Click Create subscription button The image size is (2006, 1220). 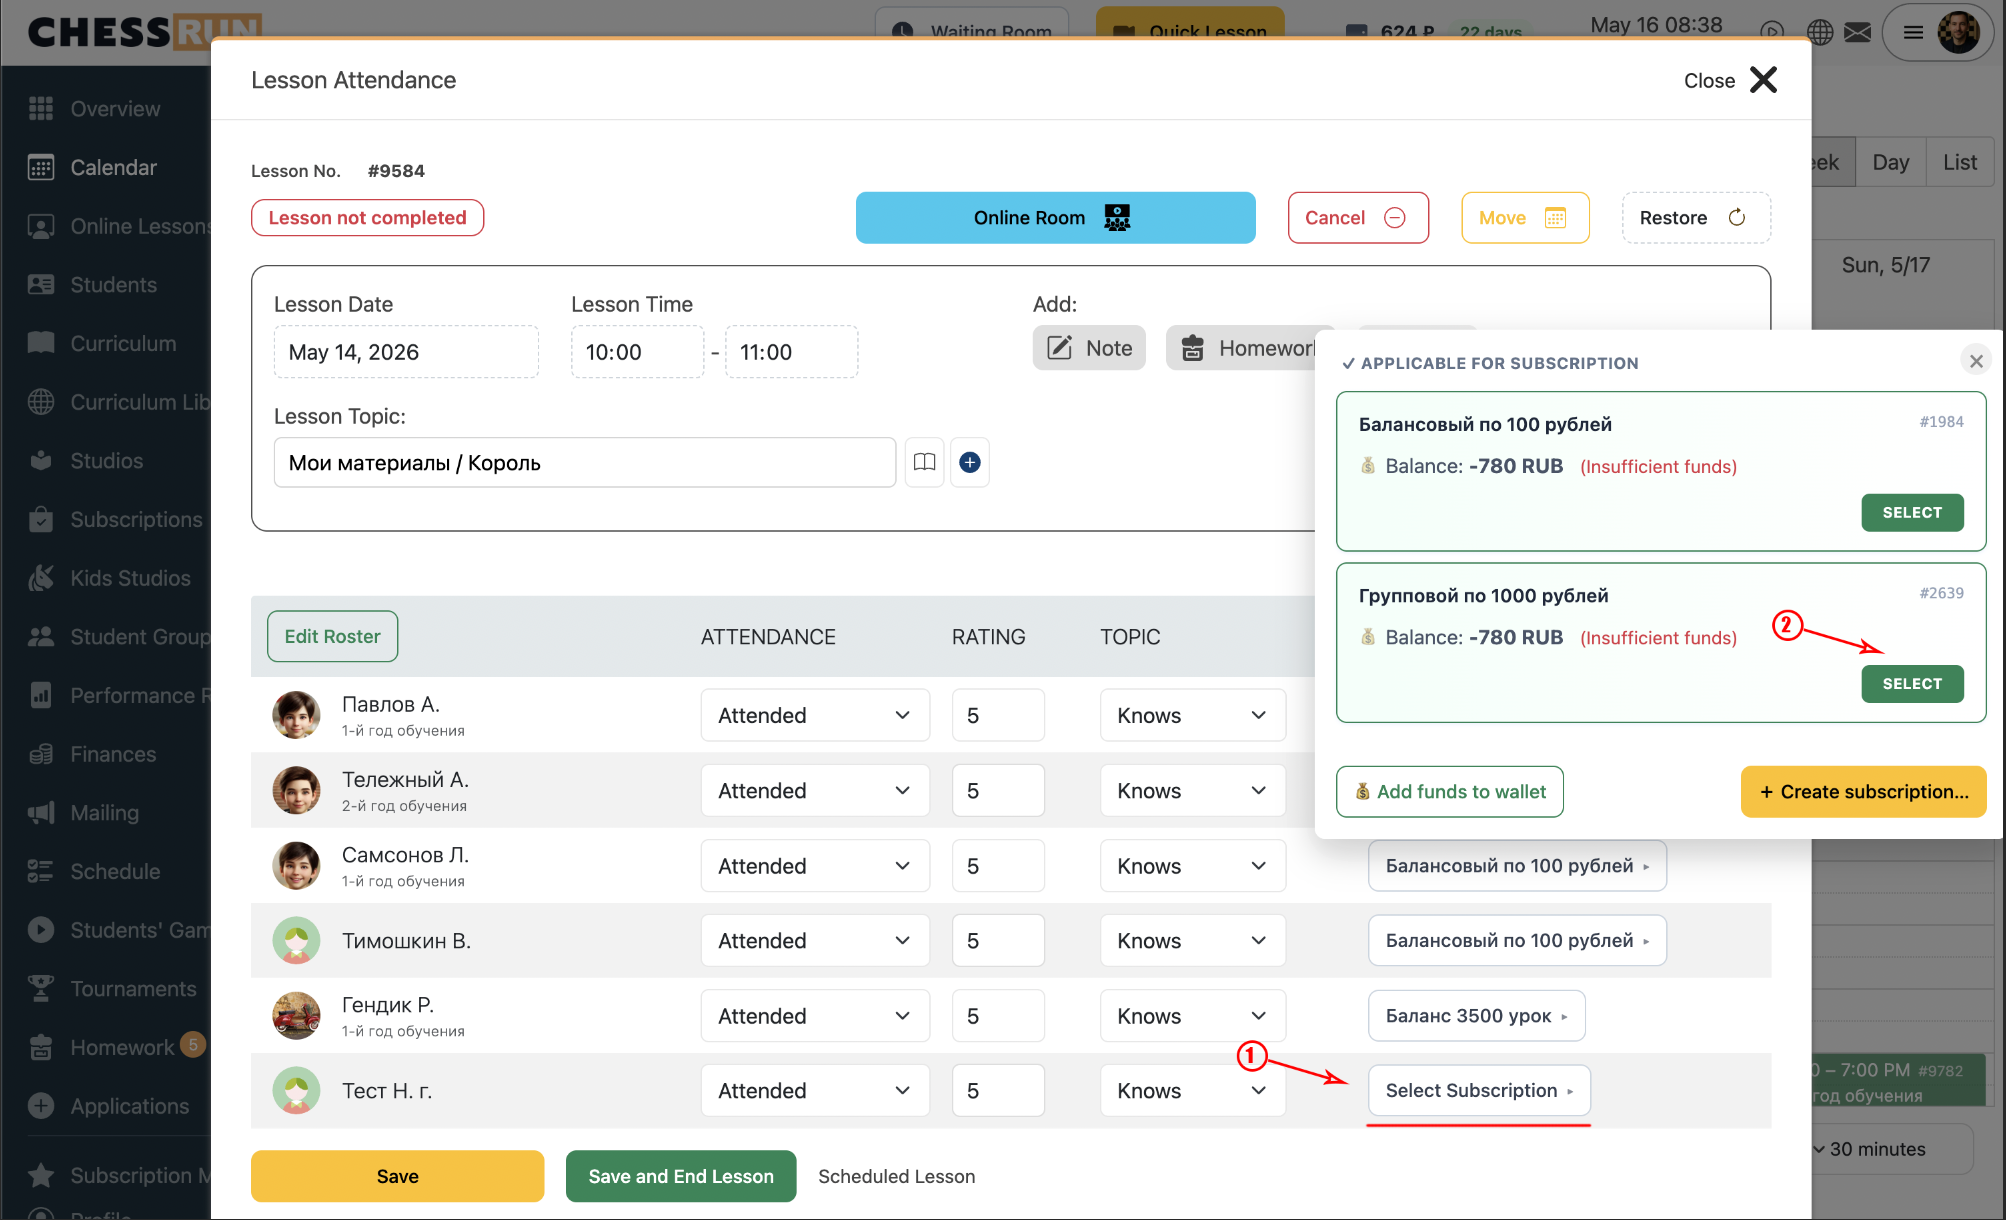1864,792
